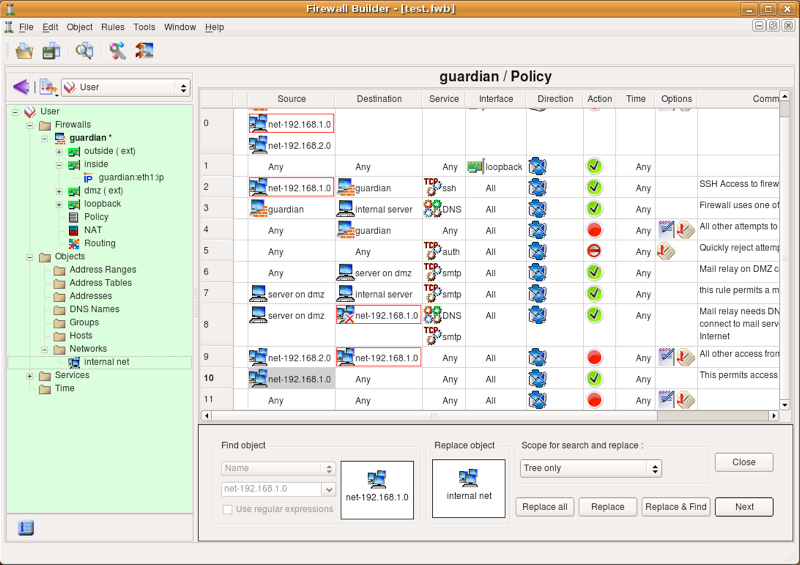800x565 pixels.
Task: Select rule number 10 row header
Action: tap(216, 378)
